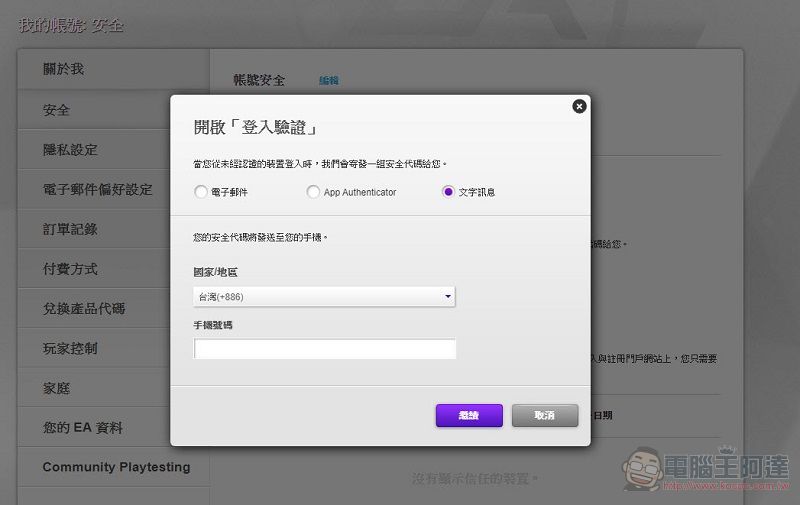The width and height of the screenshot is (800, 505).
Task: Open 玩家控制 in the sidebar
Action: (x=70, y=348)
